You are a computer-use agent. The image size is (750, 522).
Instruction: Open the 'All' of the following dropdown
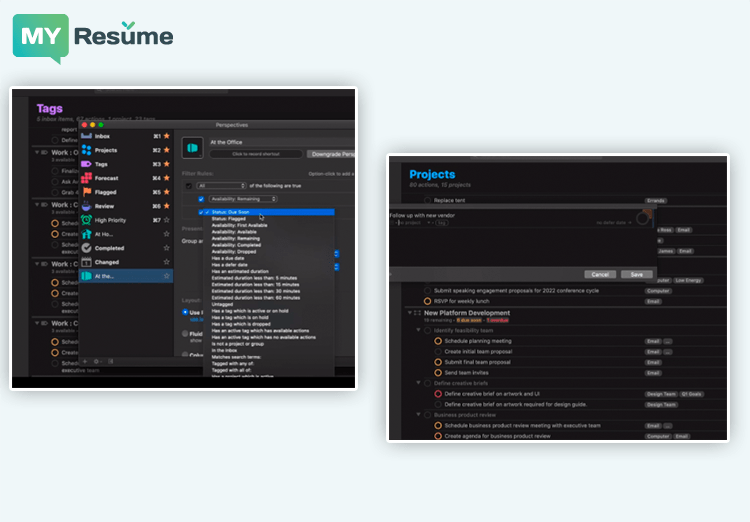click(x=221, y=185)
